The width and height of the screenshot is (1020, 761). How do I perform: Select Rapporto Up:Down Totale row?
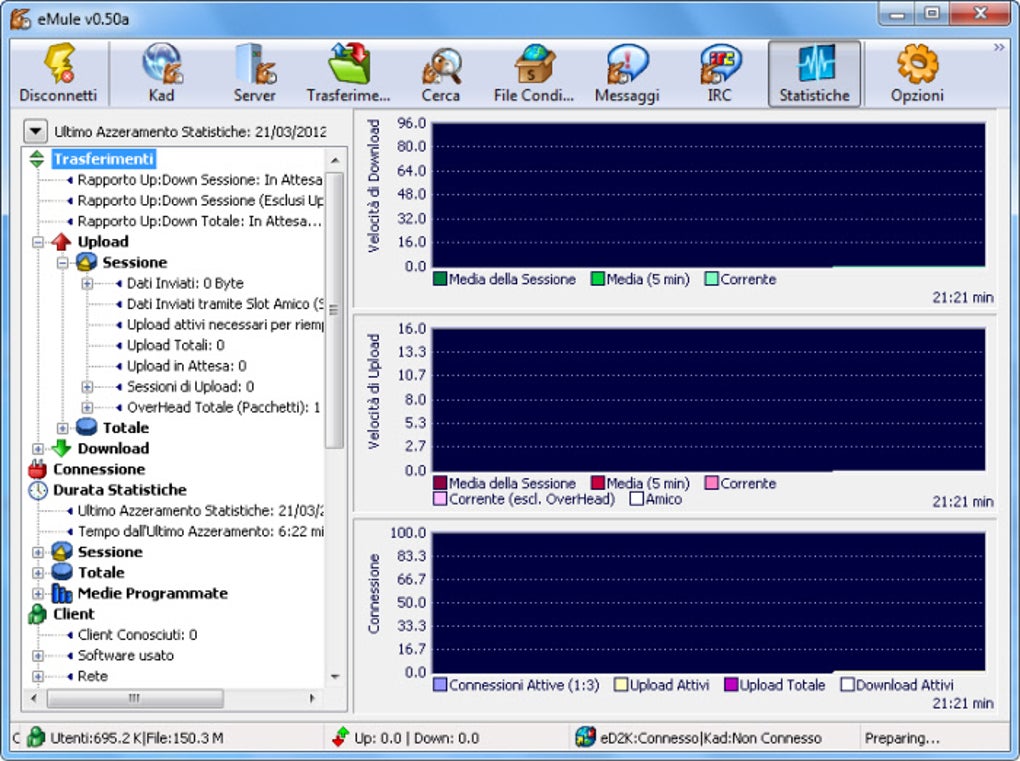pos(199,221)
